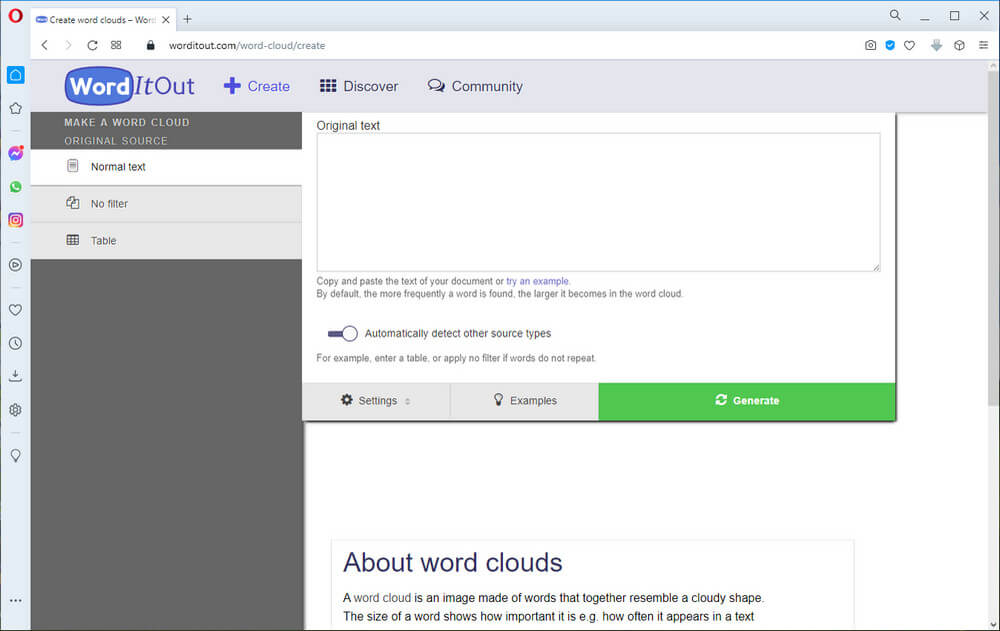Open the Examples button
1000x631 pixels.
(525, 401)
